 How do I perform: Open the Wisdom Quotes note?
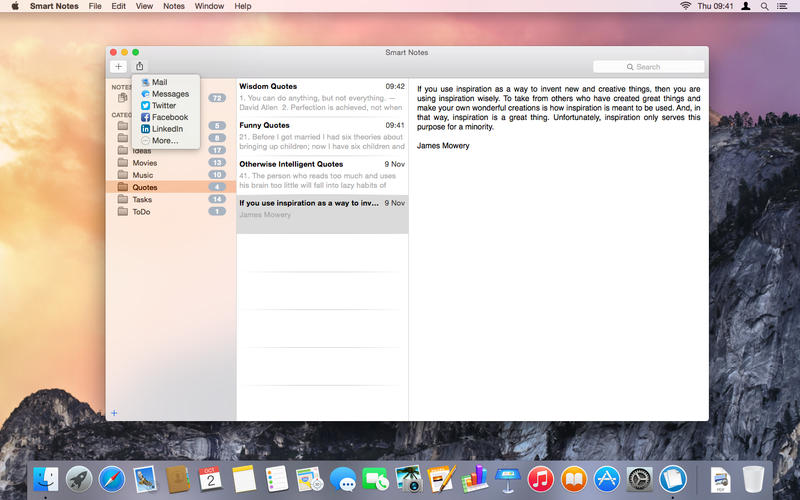coord(322,97)
